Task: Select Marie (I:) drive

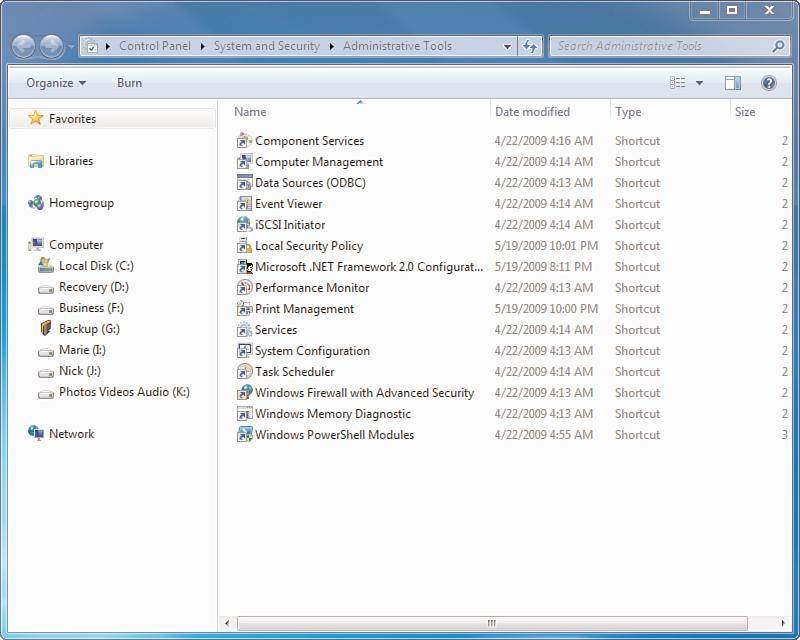Action: pos(82,350)
